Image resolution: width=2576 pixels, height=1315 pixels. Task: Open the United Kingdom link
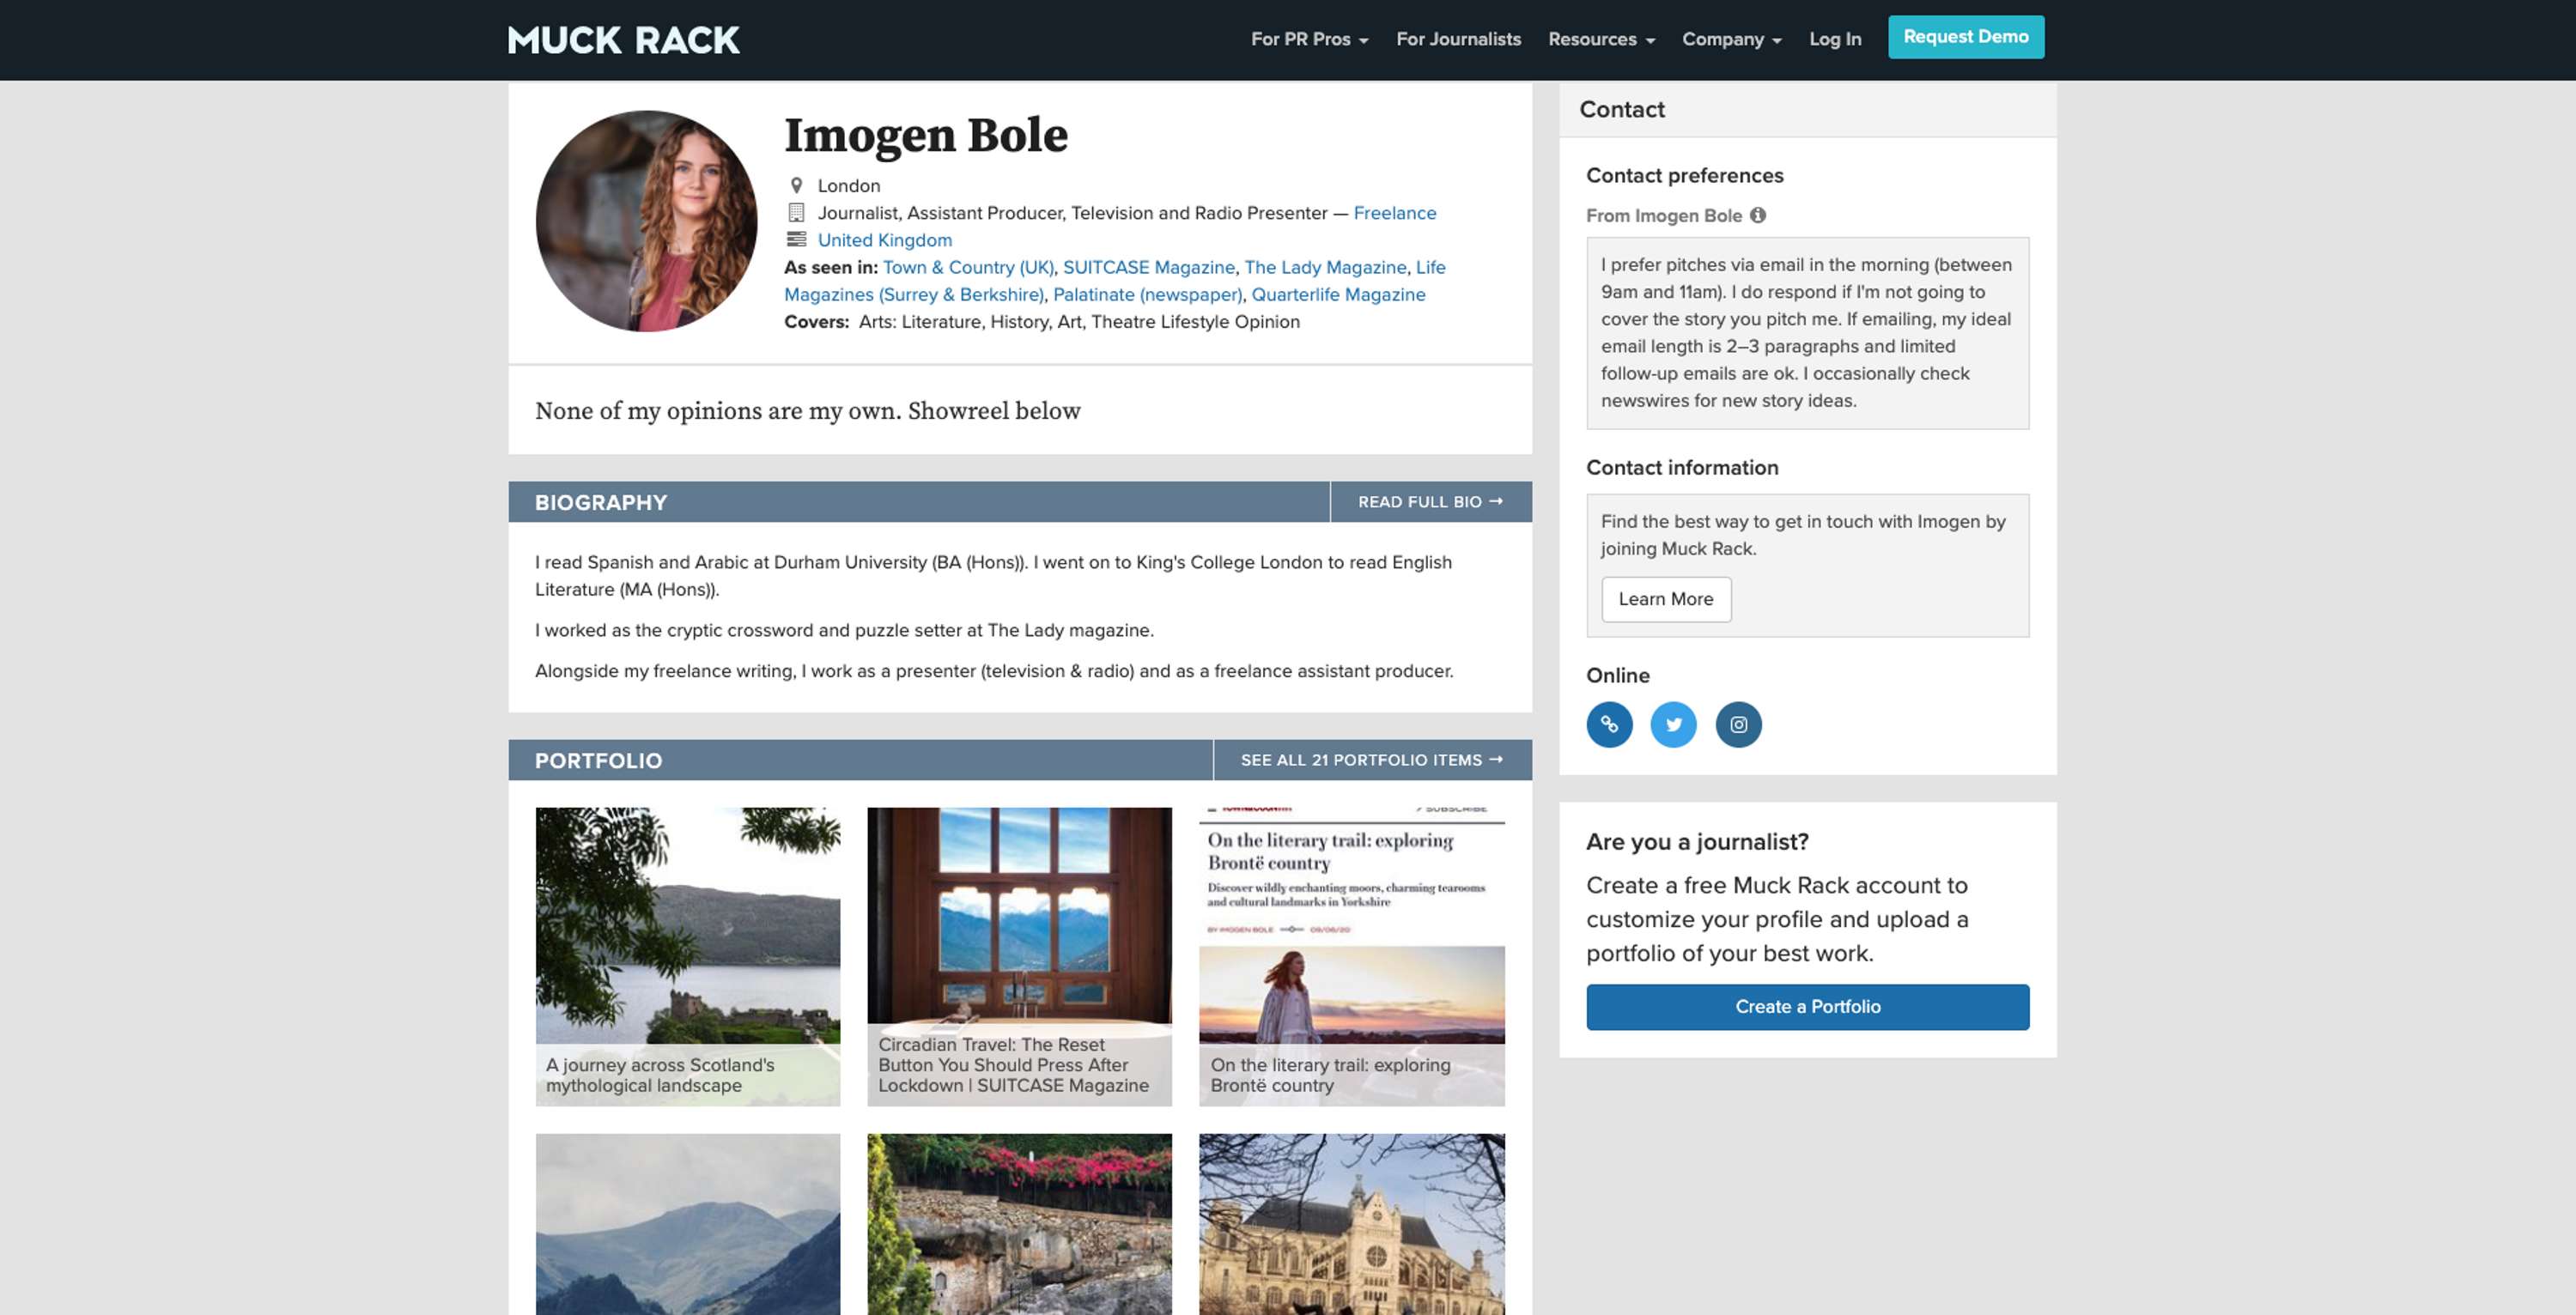tap(884, 240)
